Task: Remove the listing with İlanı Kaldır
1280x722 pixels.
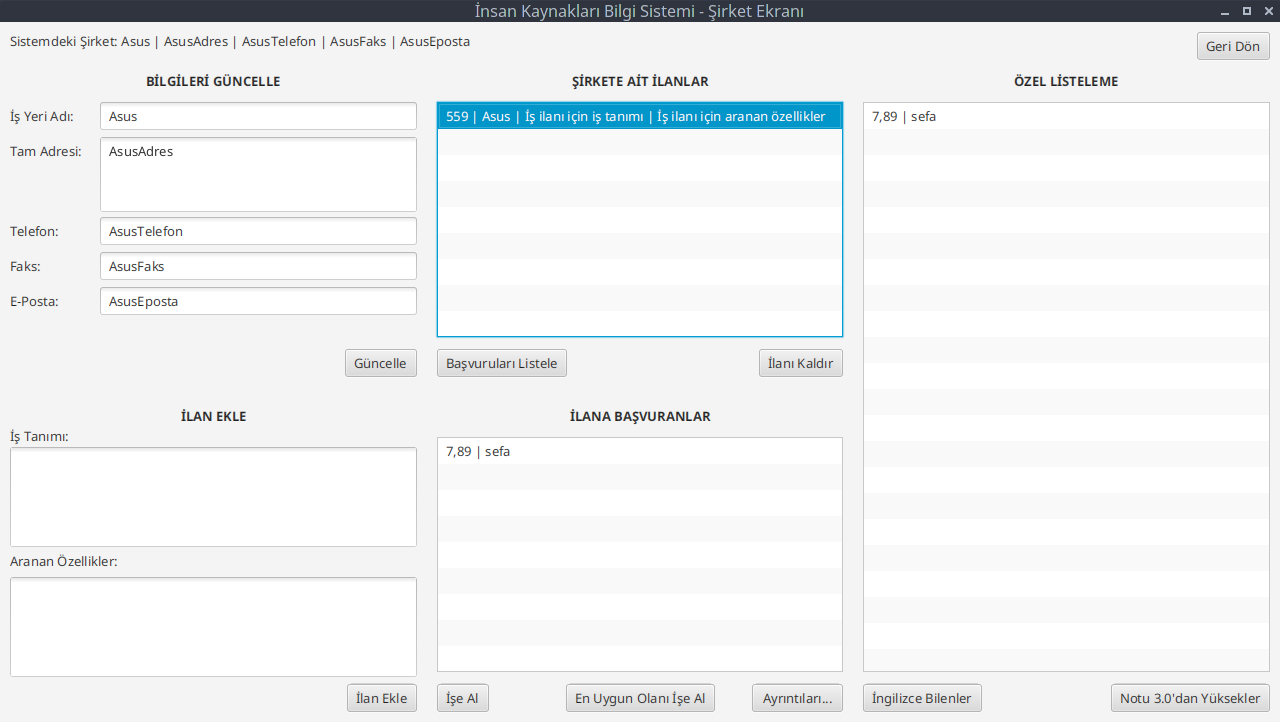Action: (x=800, y=363)
